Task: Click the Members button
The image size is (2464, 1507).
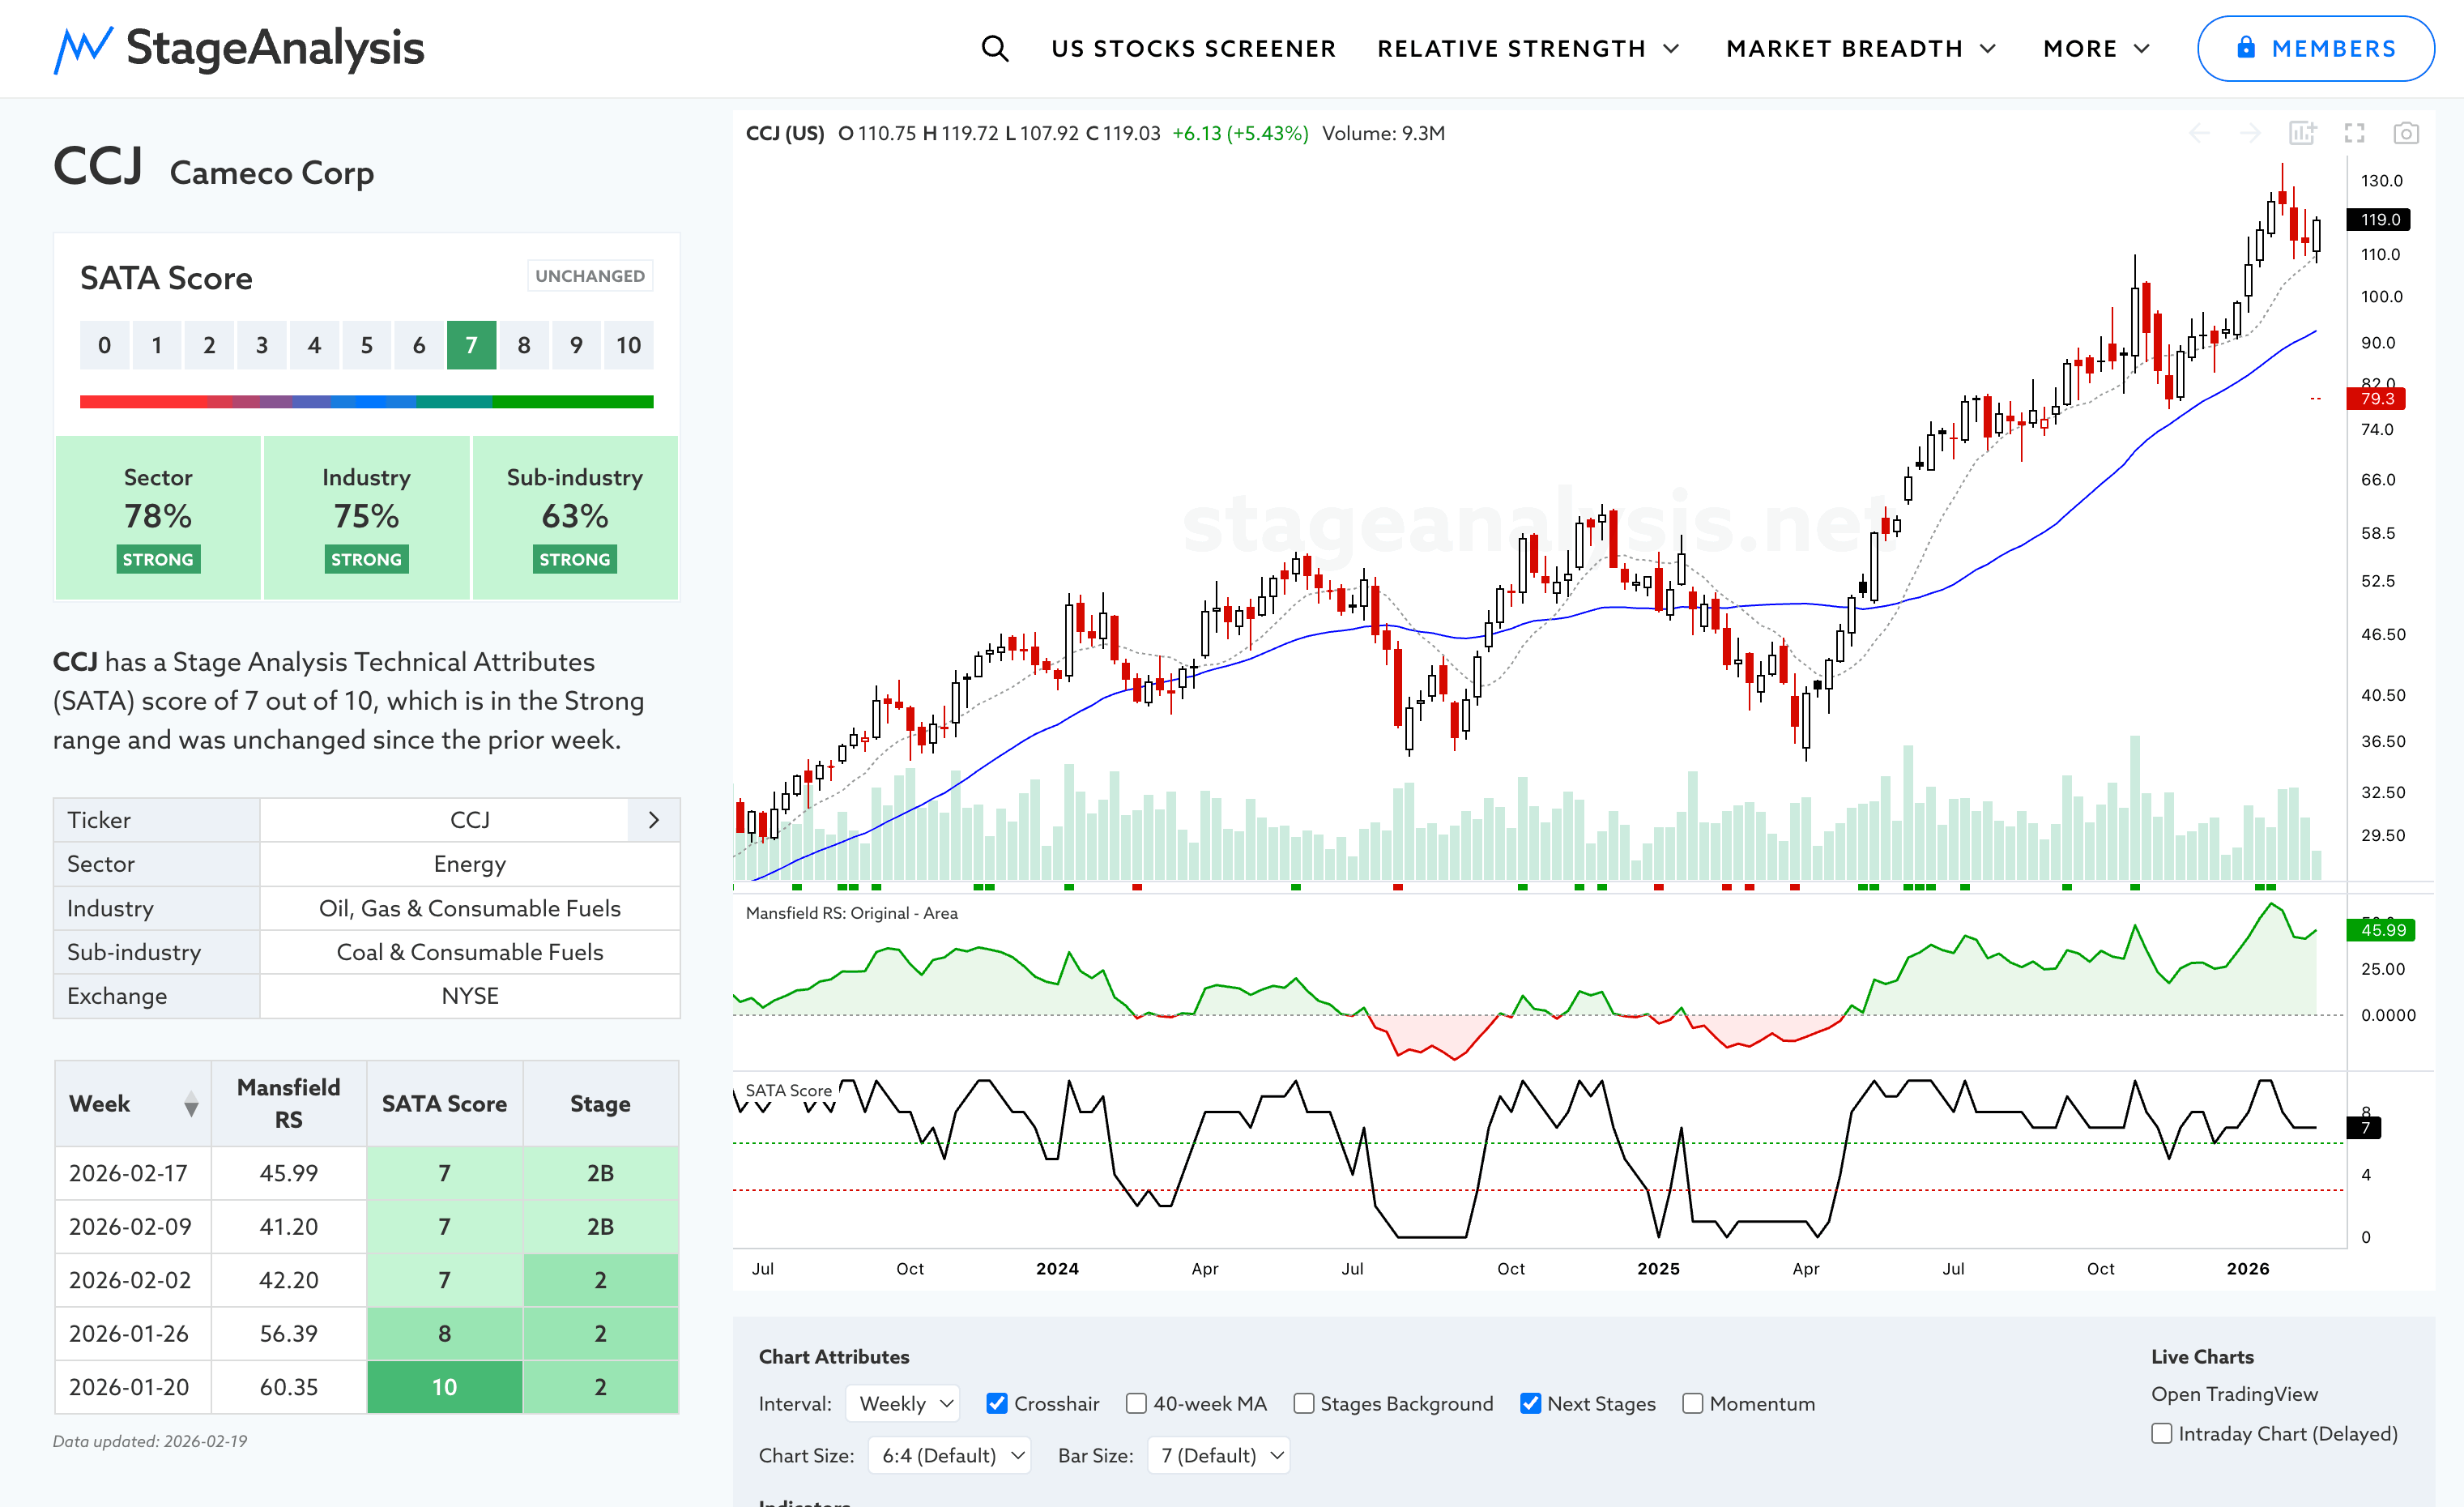Action: [x=2315, y=48]
